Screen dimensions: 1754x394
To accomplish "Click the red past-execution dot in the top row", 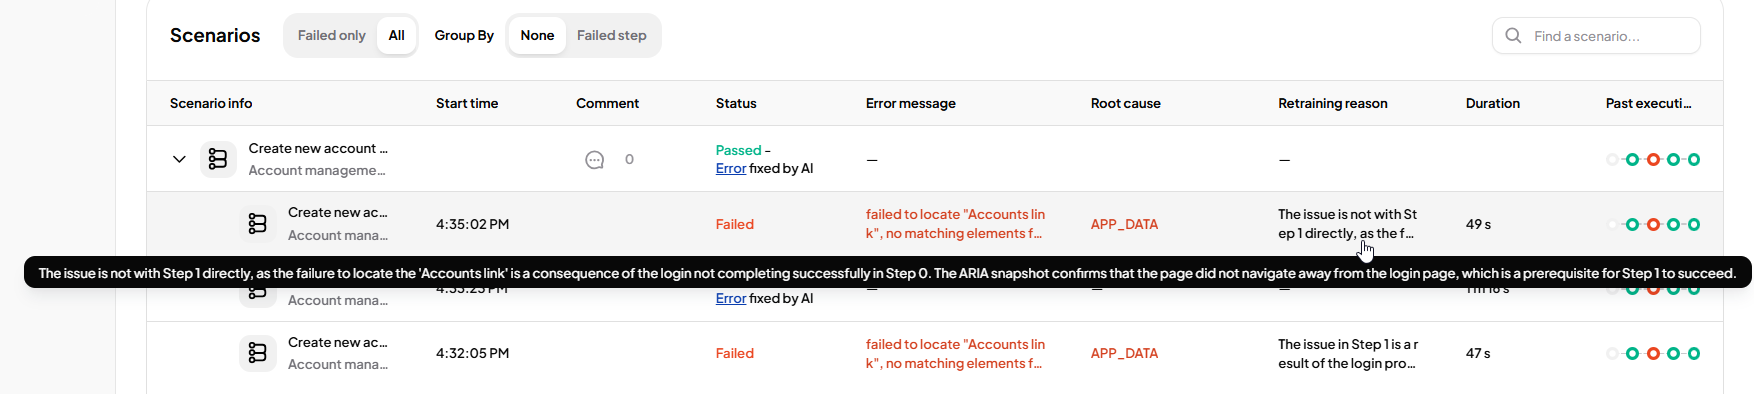I will [x=1653, y=160].
